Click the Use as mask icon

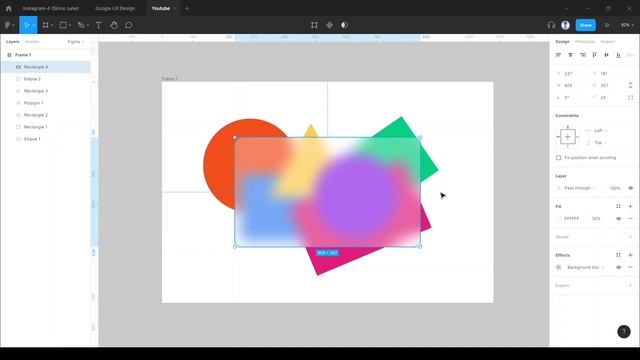344,25
